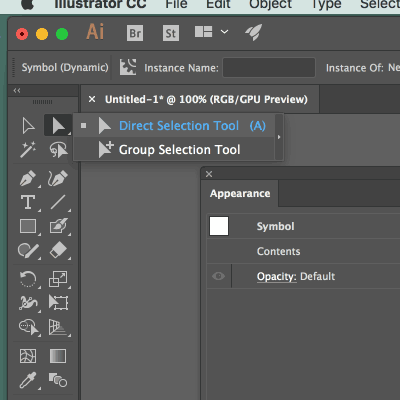The height and width of the screenshot is (400, 400).
Task: Select the Eyedropper tool
Action: point(28,380)
